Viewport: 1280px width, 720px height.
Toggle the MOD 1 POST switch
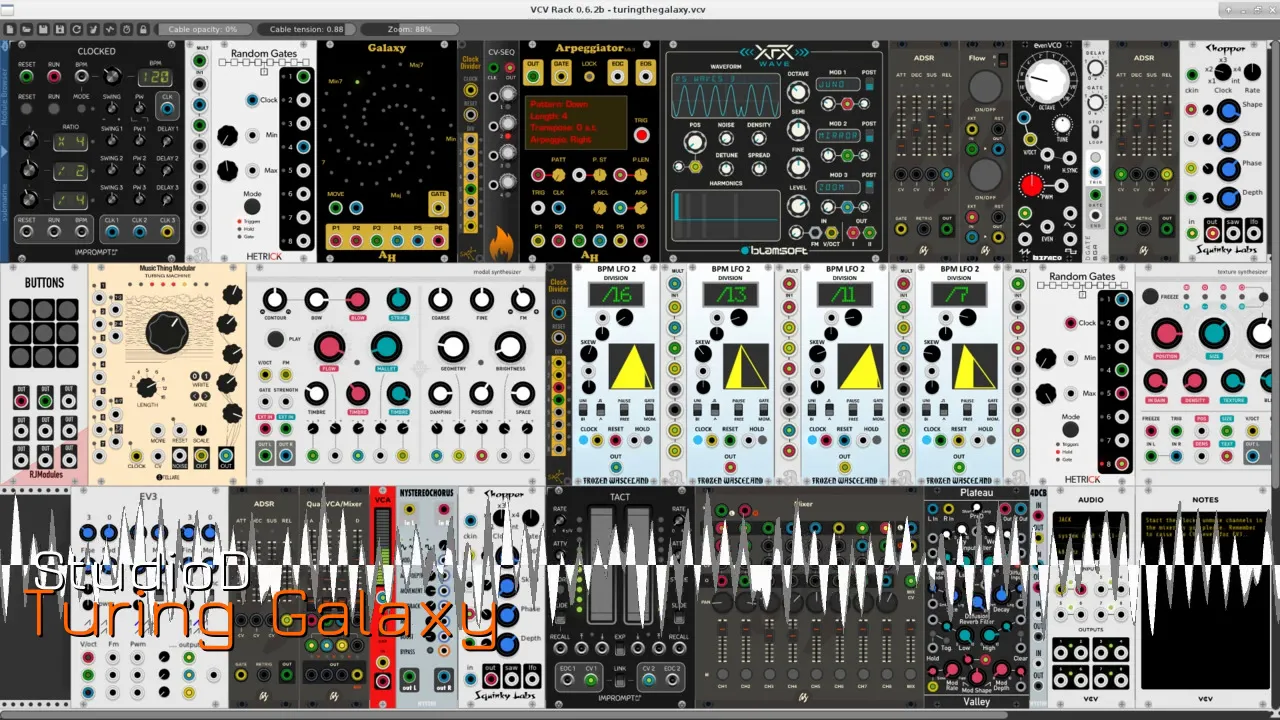[869, 85]
